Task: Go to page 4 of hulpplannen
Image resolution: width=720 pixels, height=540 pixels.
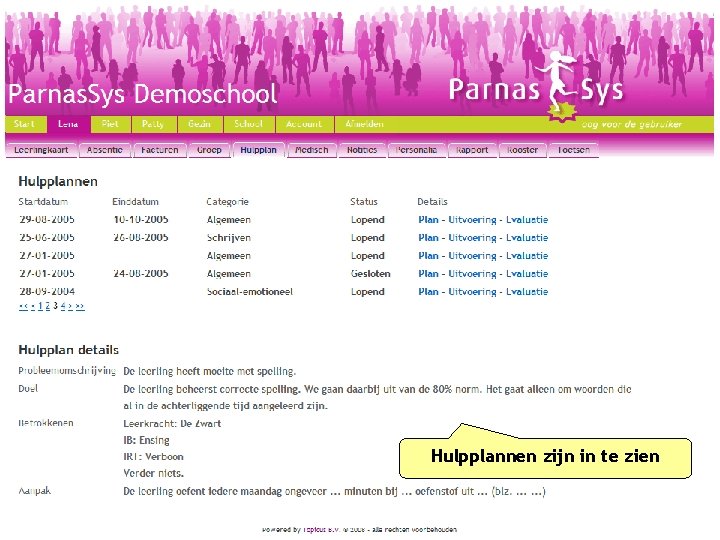Action: 63,306
